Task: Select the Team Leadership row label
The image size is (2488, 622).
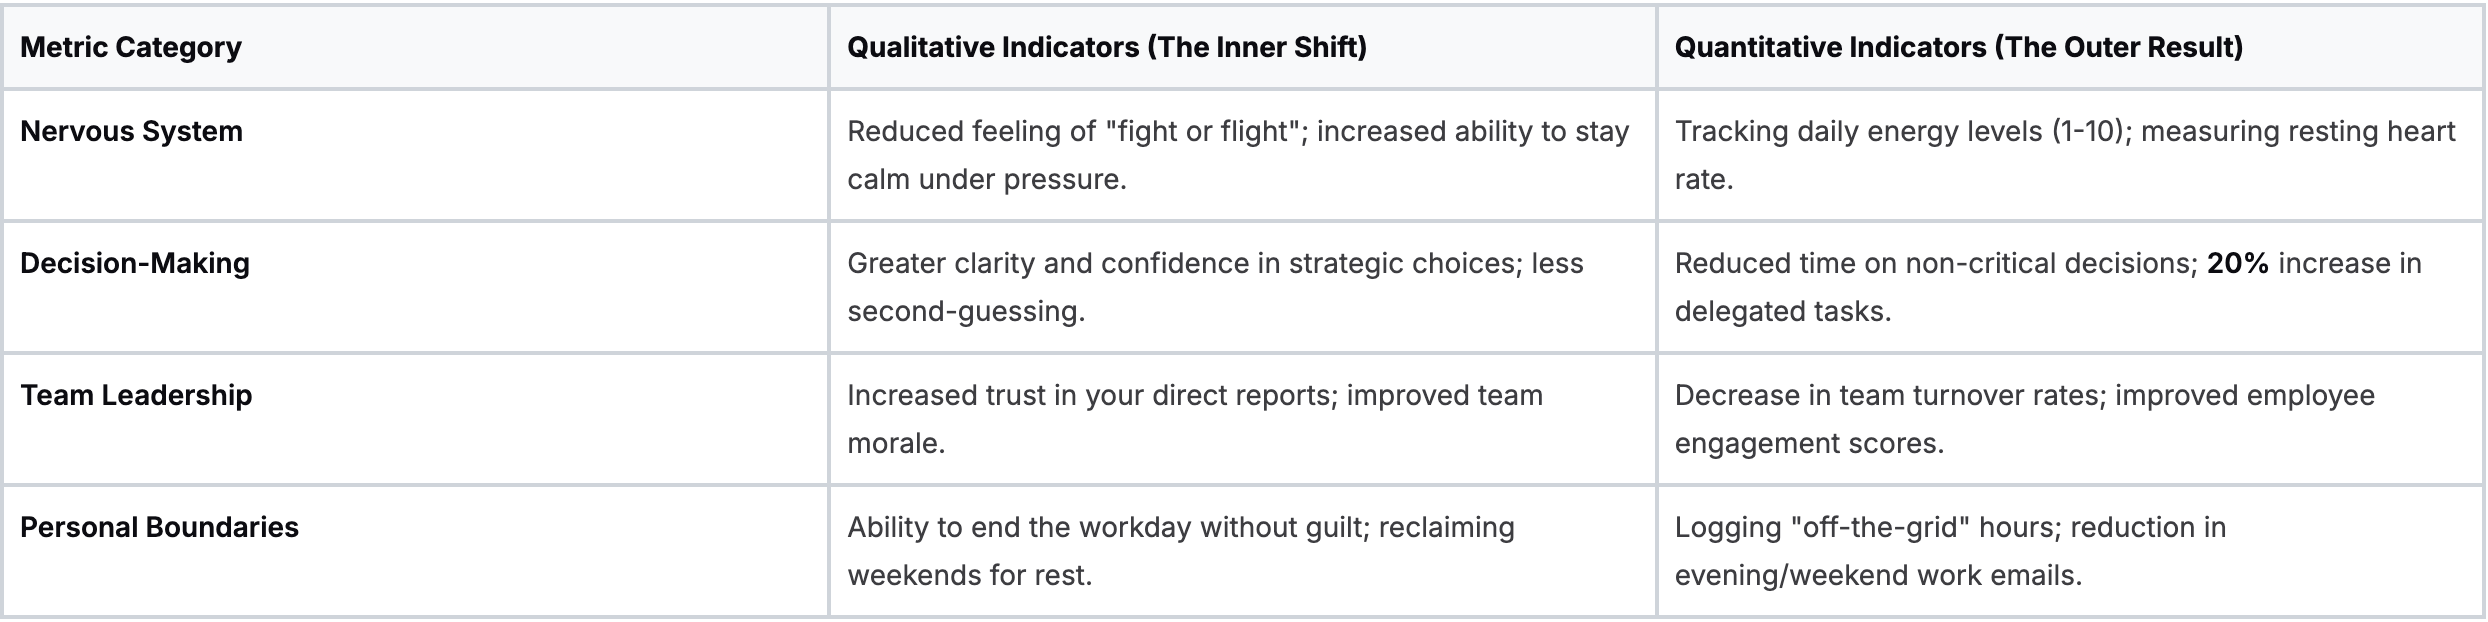Action: tap(136, 395)
